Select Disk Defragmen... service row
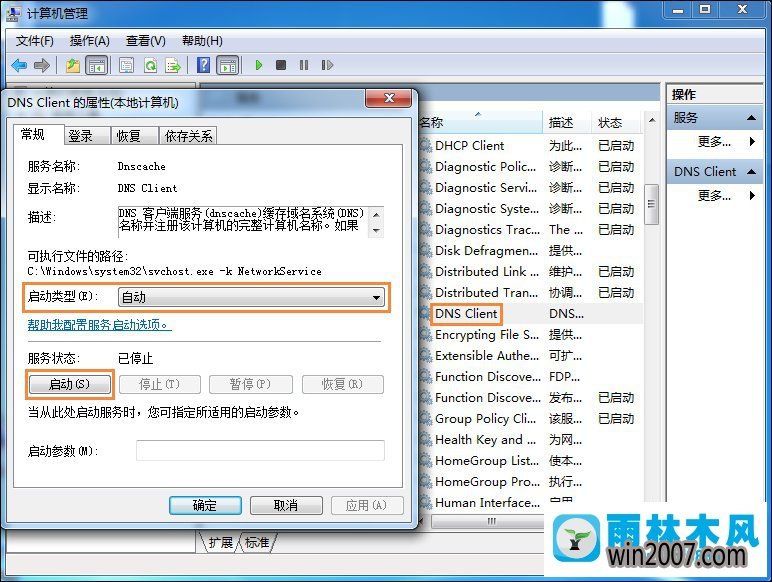This screenshot has height=582, width=772. coord(529,251)
